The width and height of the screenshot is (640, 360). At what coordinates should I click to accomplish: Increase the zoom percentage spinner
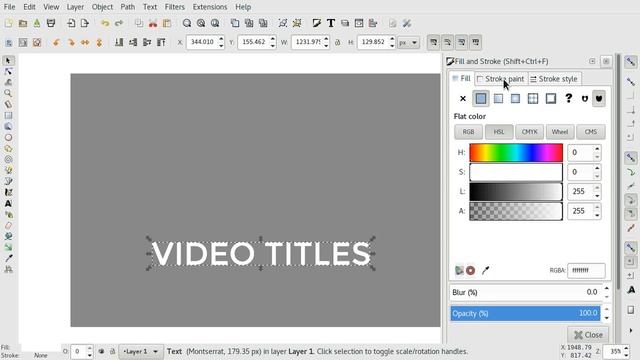(x=626, y=348)
